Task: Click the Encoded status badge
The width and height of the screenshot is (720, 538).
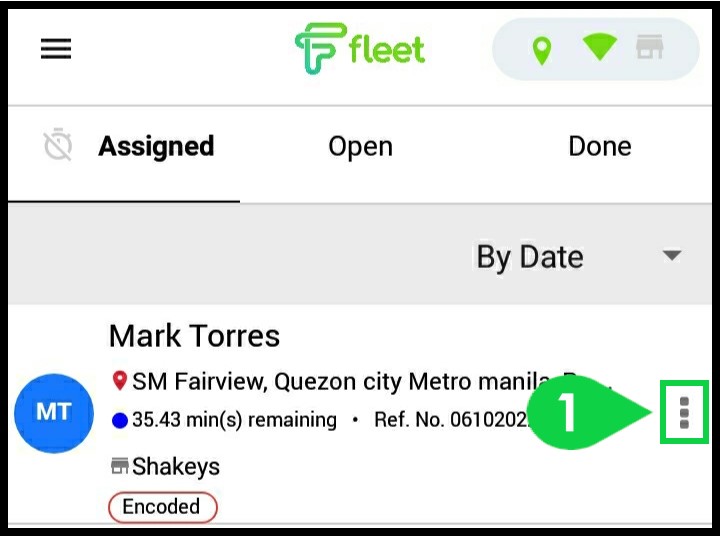Action: pyautogui.click(x=163, y=507)
